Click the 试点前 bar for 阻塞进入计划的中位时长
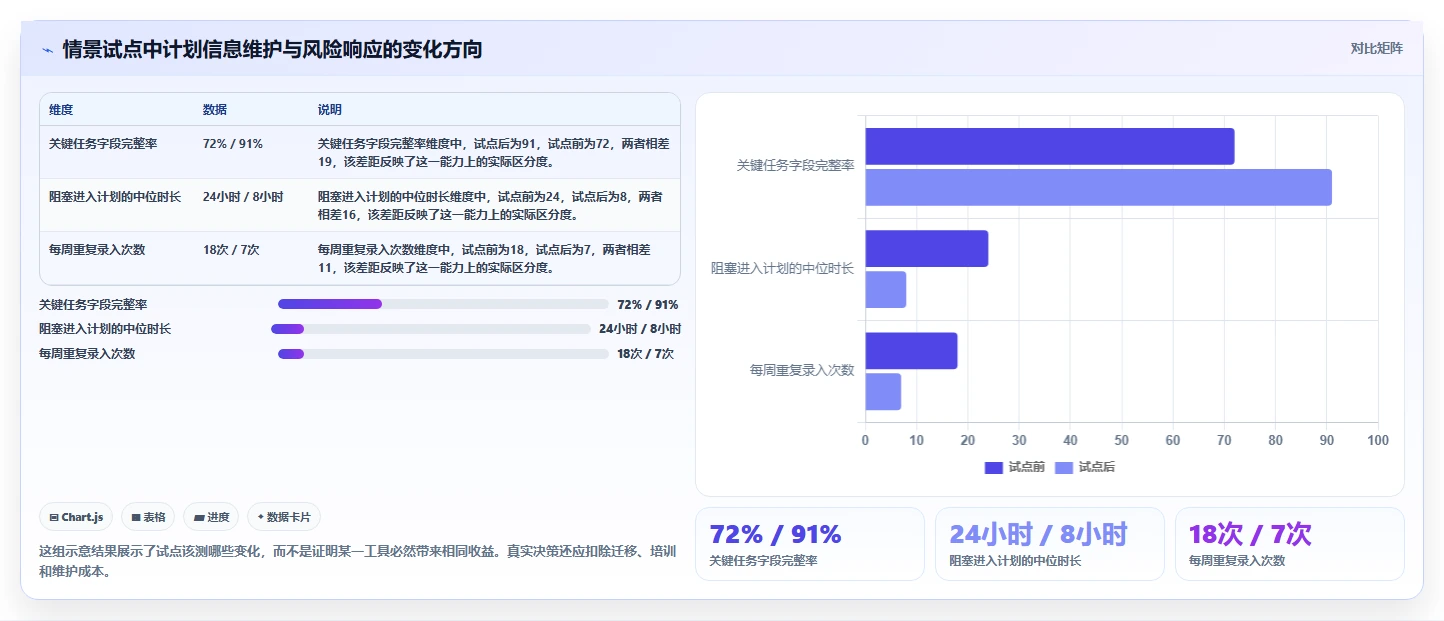The width and height of the screenshot is (1444, 621). click(x=927, y=248)
